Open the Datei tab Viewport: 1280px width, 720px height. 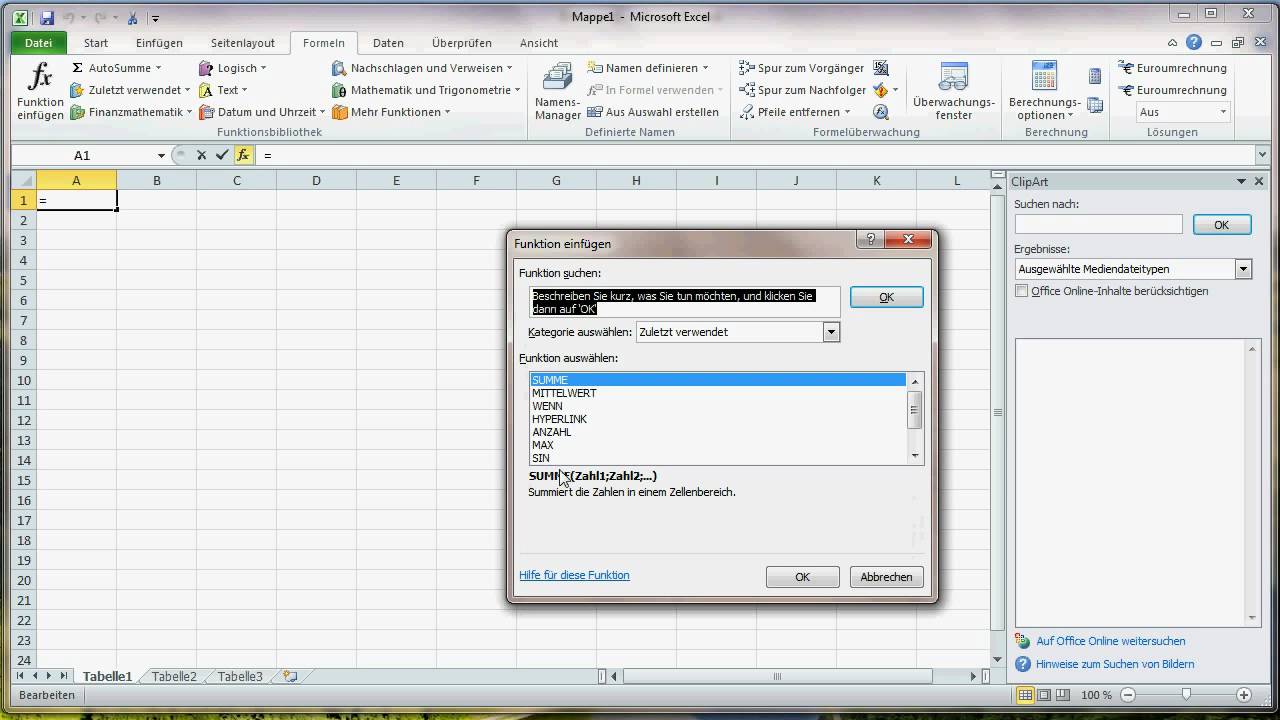tap(38, 43)
